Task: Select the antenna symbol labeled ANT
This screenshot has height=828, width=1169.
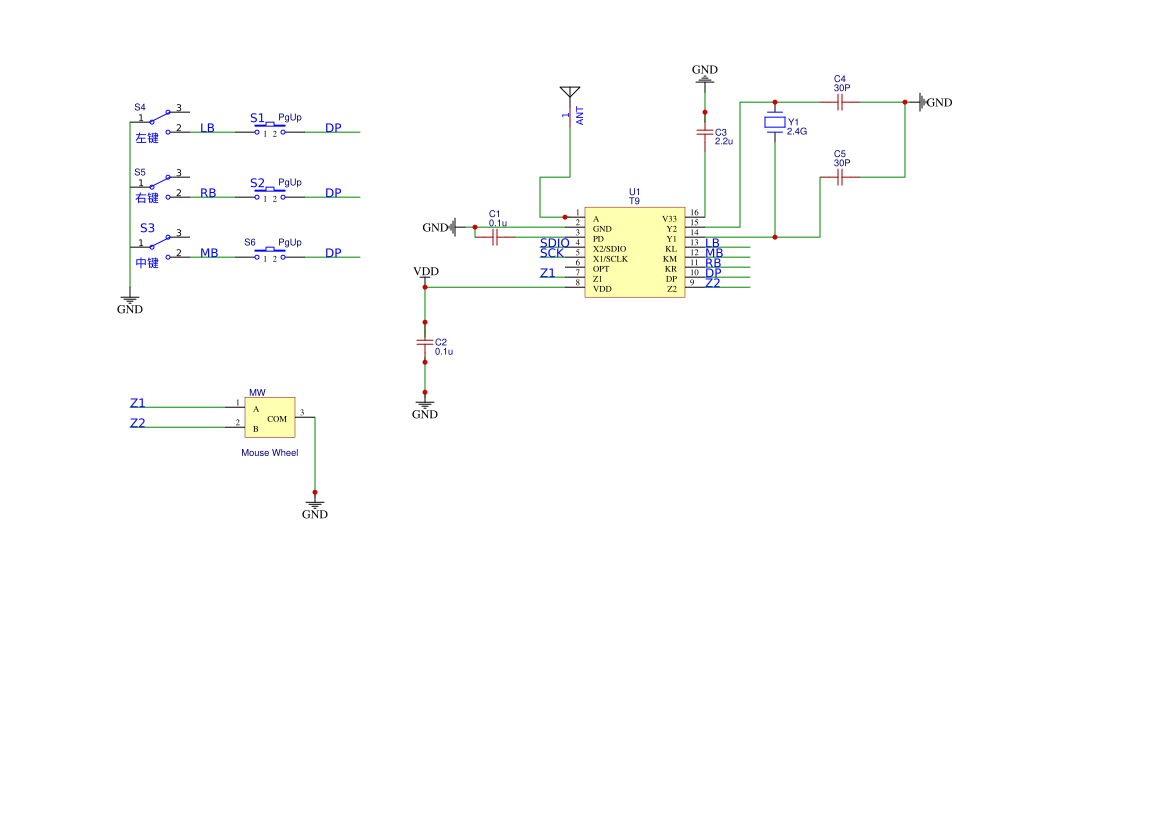Action: coord(569,93)
